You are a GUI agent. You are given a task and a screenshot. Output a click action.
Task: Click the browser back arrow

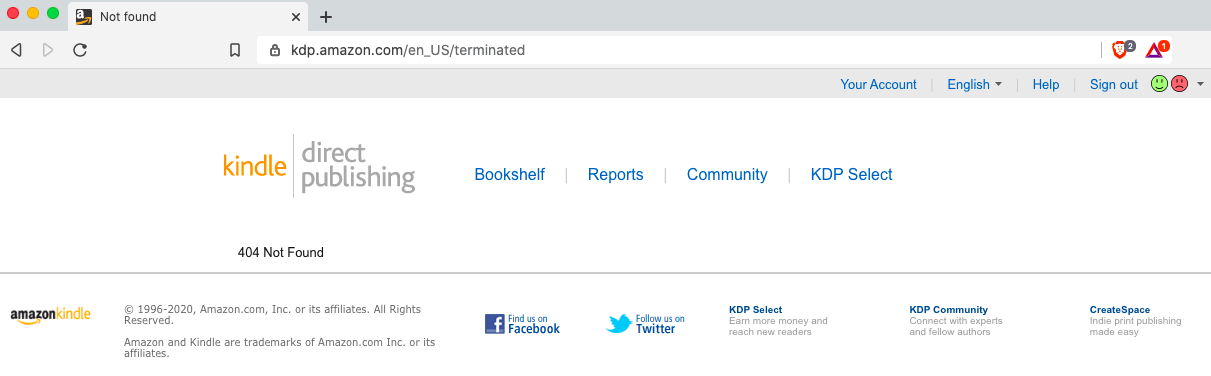pos(16,50)
